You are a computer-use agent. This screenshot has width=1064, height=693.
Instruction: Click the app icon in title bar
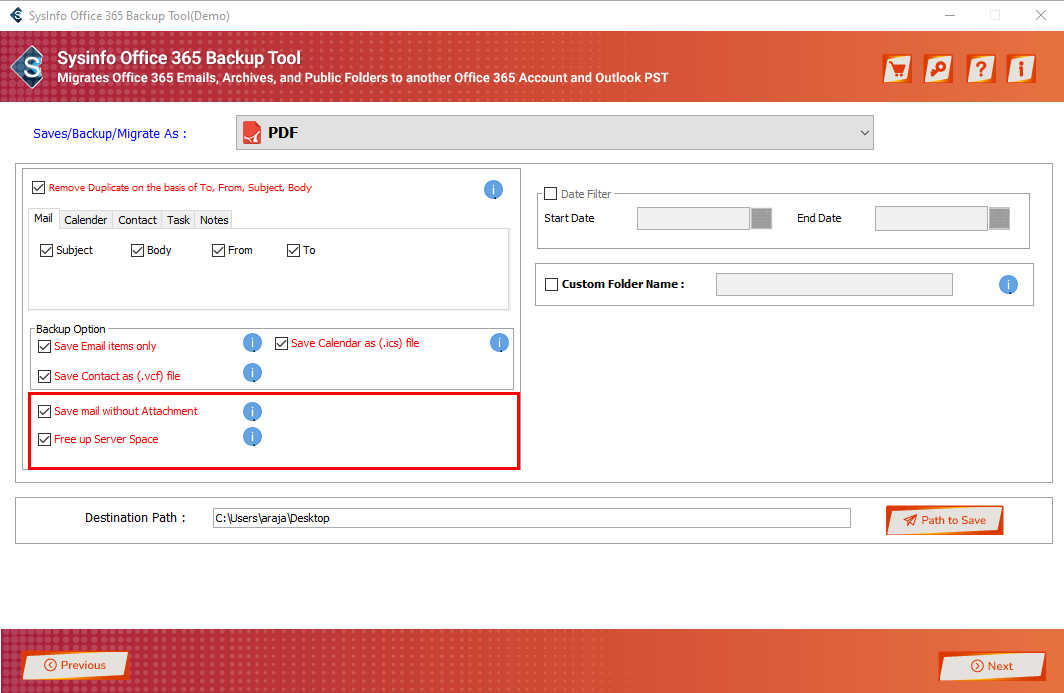(x=16, y=15)
